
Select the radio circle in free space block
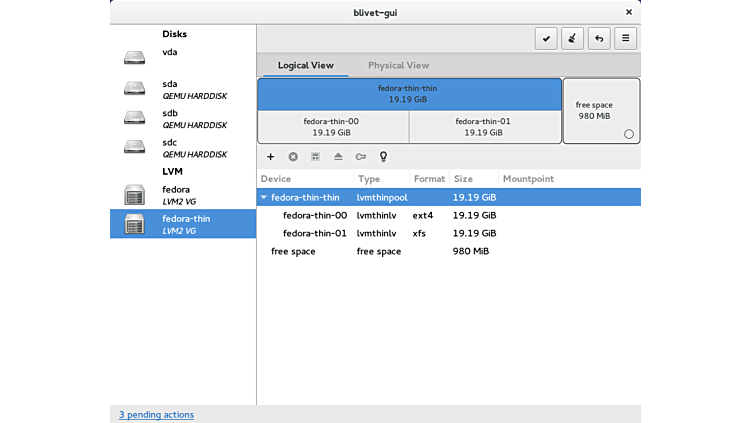(x=628, y=134)
